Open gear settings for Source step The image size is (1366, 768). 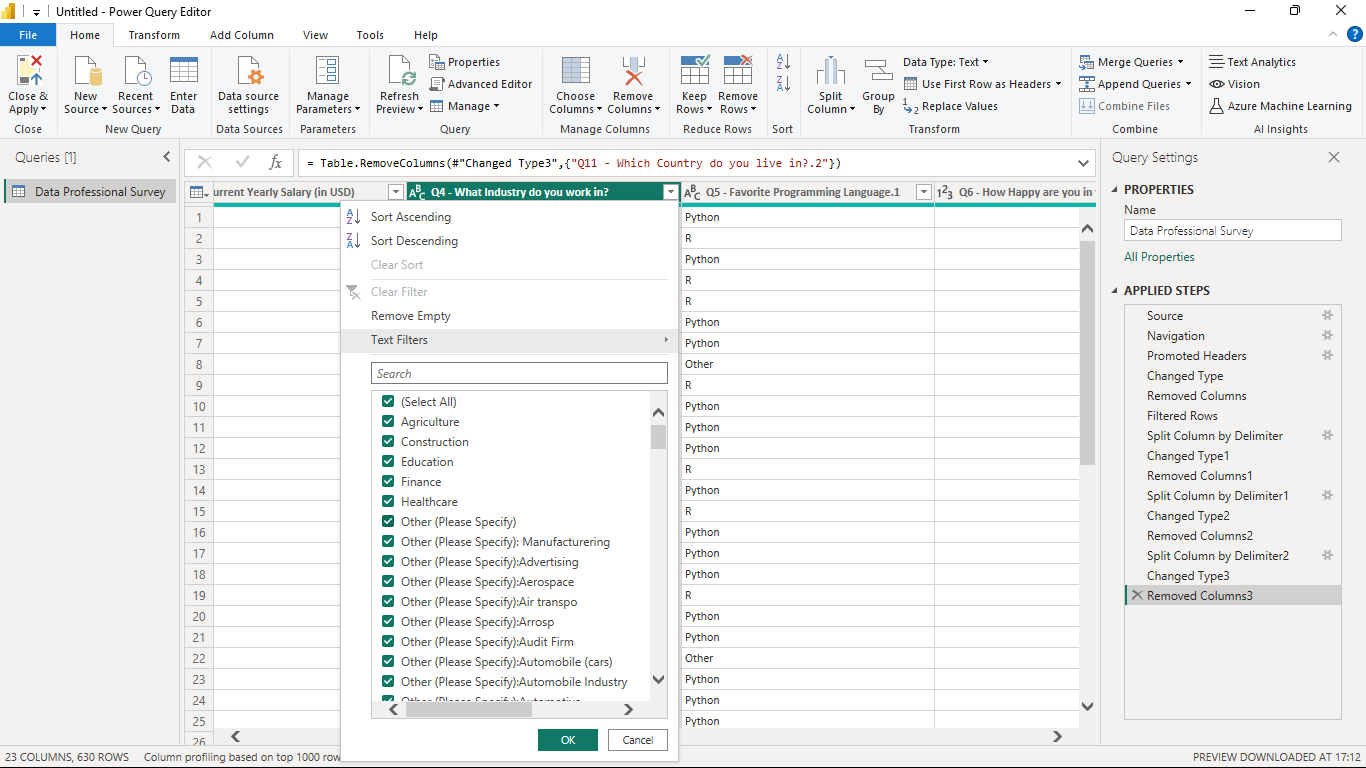click(1328, 316)
